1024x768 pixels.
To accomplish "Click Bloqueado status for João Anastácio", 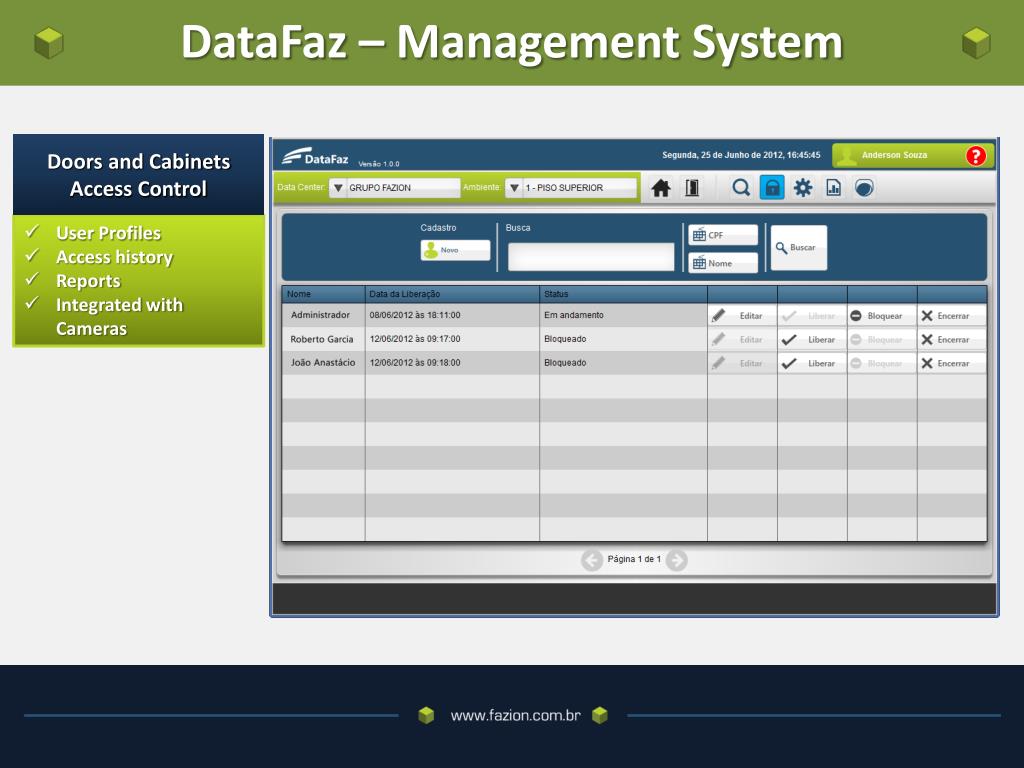I will pyautogui.click(x=623, y=362).
